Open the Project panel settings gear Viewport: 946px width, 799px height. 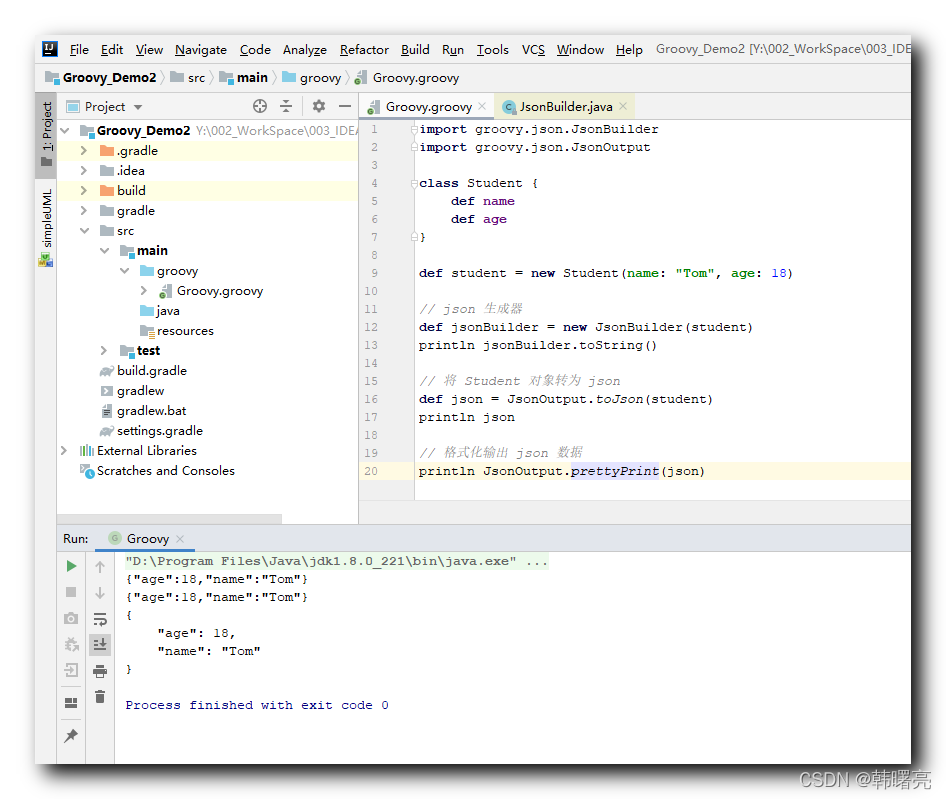click(320, 106)
